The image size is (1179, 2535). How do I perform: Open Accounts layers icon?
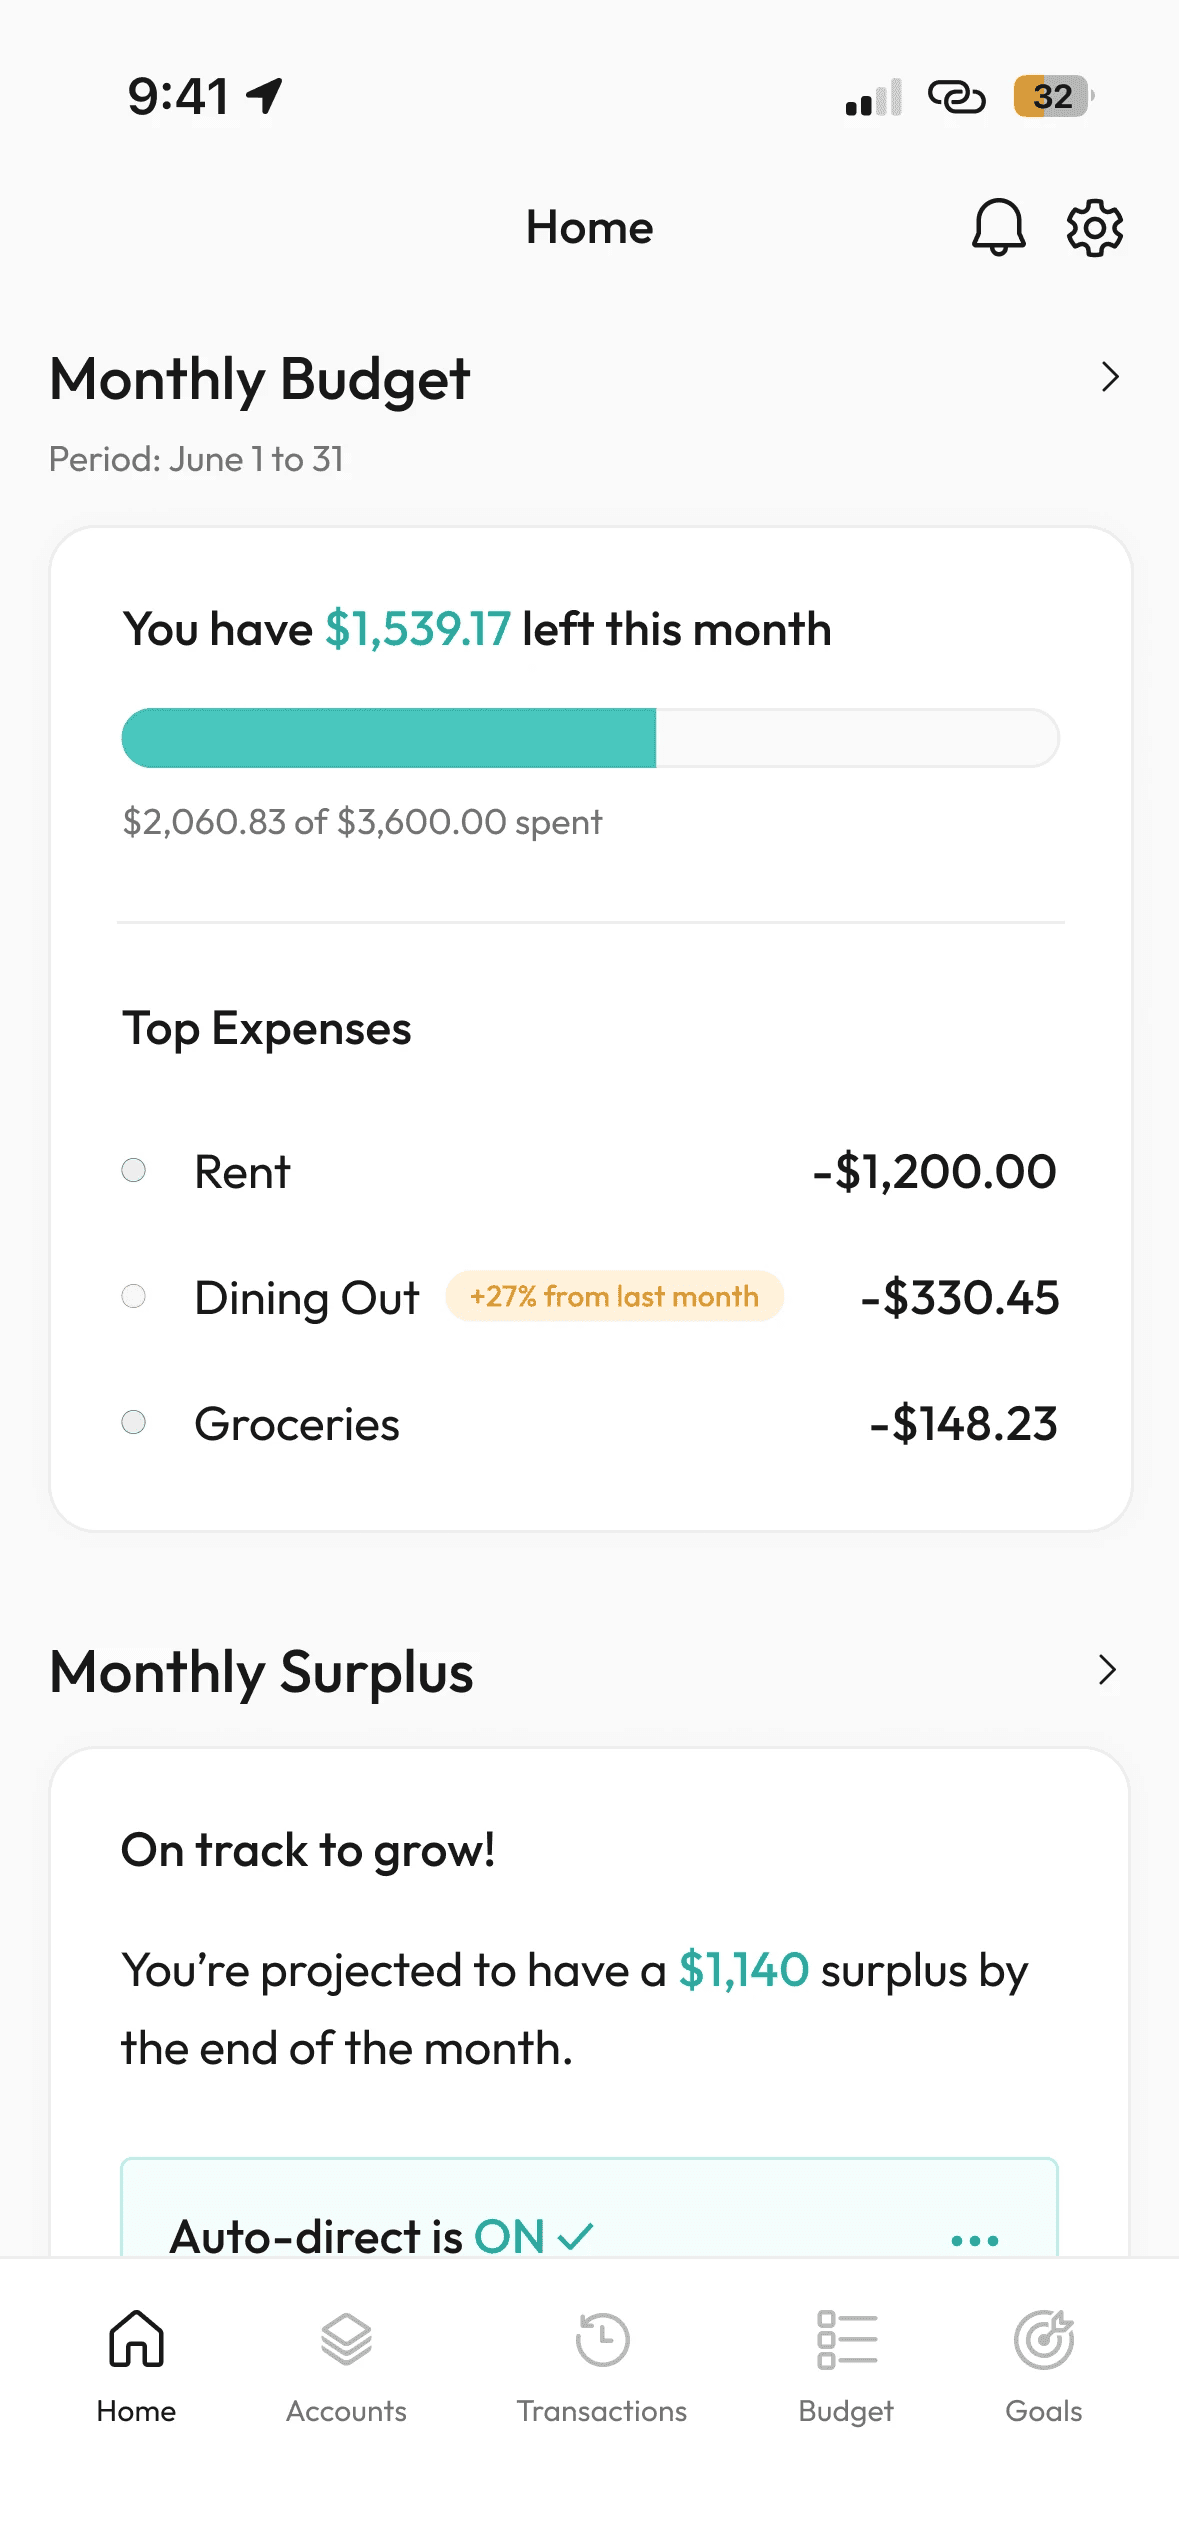(346, 2339)
